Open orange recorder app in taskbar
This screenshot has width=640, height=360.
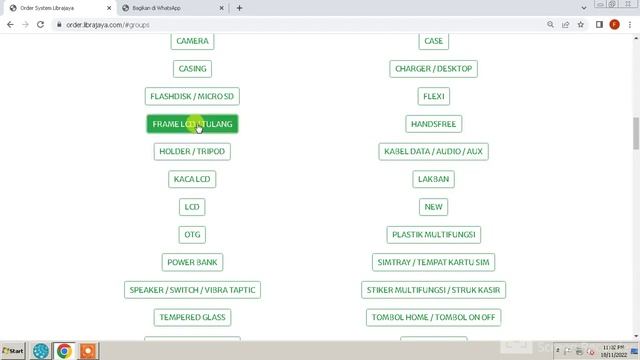pyautogui.click(x=88, y=351)
